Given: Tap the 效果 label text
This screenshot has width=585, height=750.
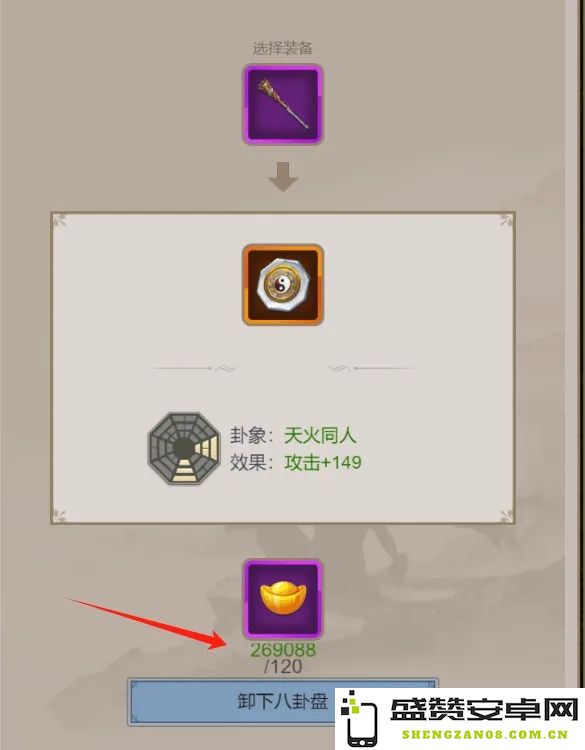Looking at the screenshot, I should click(247, 463).
